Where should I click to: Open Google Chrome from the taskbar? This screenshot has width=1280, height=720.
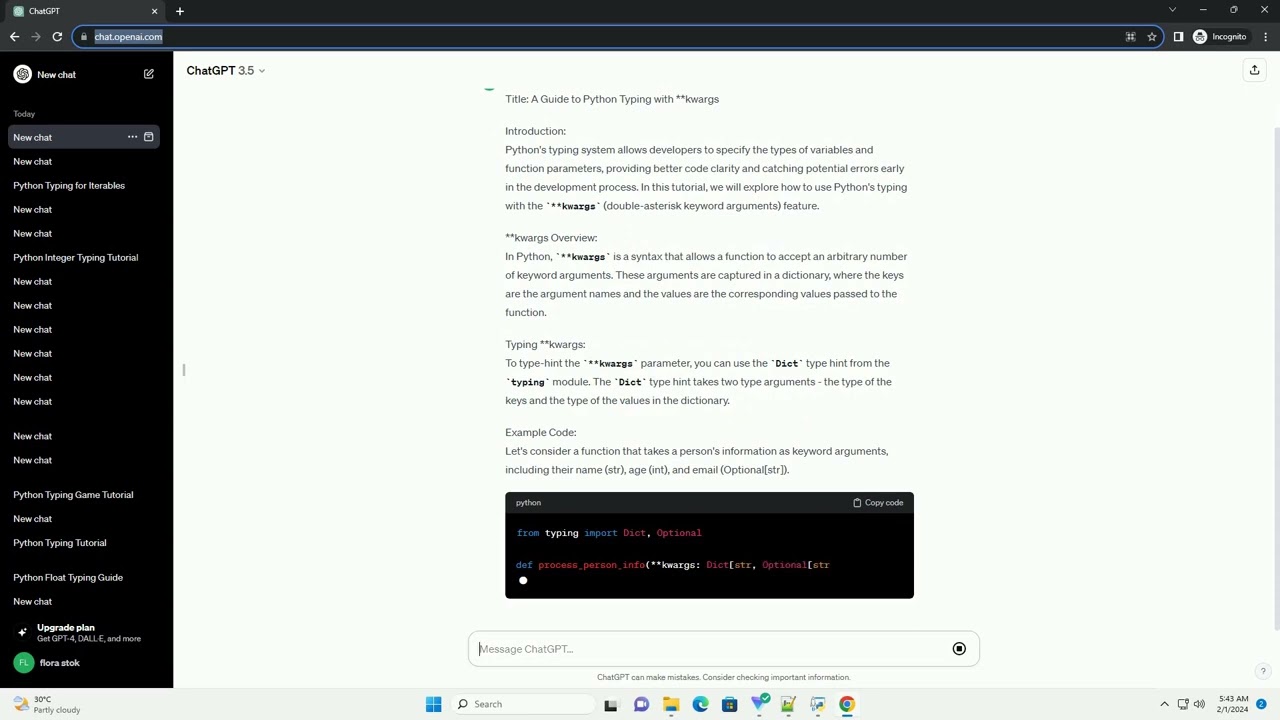tap(847, 704)
